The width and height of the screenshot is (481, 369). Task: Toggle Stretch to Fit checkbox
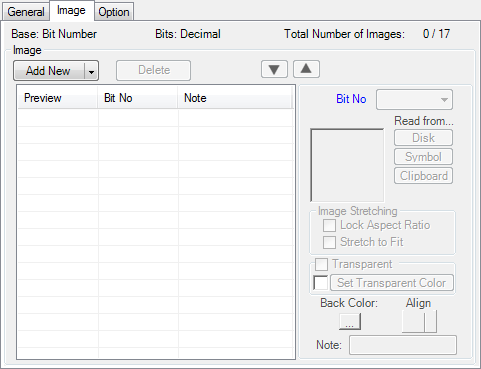click(329, 242)
